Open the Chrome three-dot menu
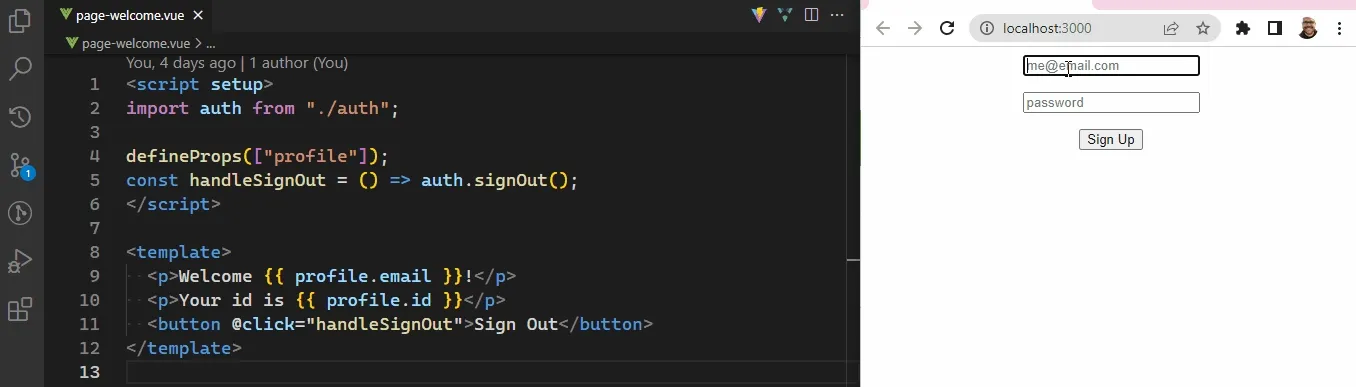 pyautogui.click(x=1339, y=28)
